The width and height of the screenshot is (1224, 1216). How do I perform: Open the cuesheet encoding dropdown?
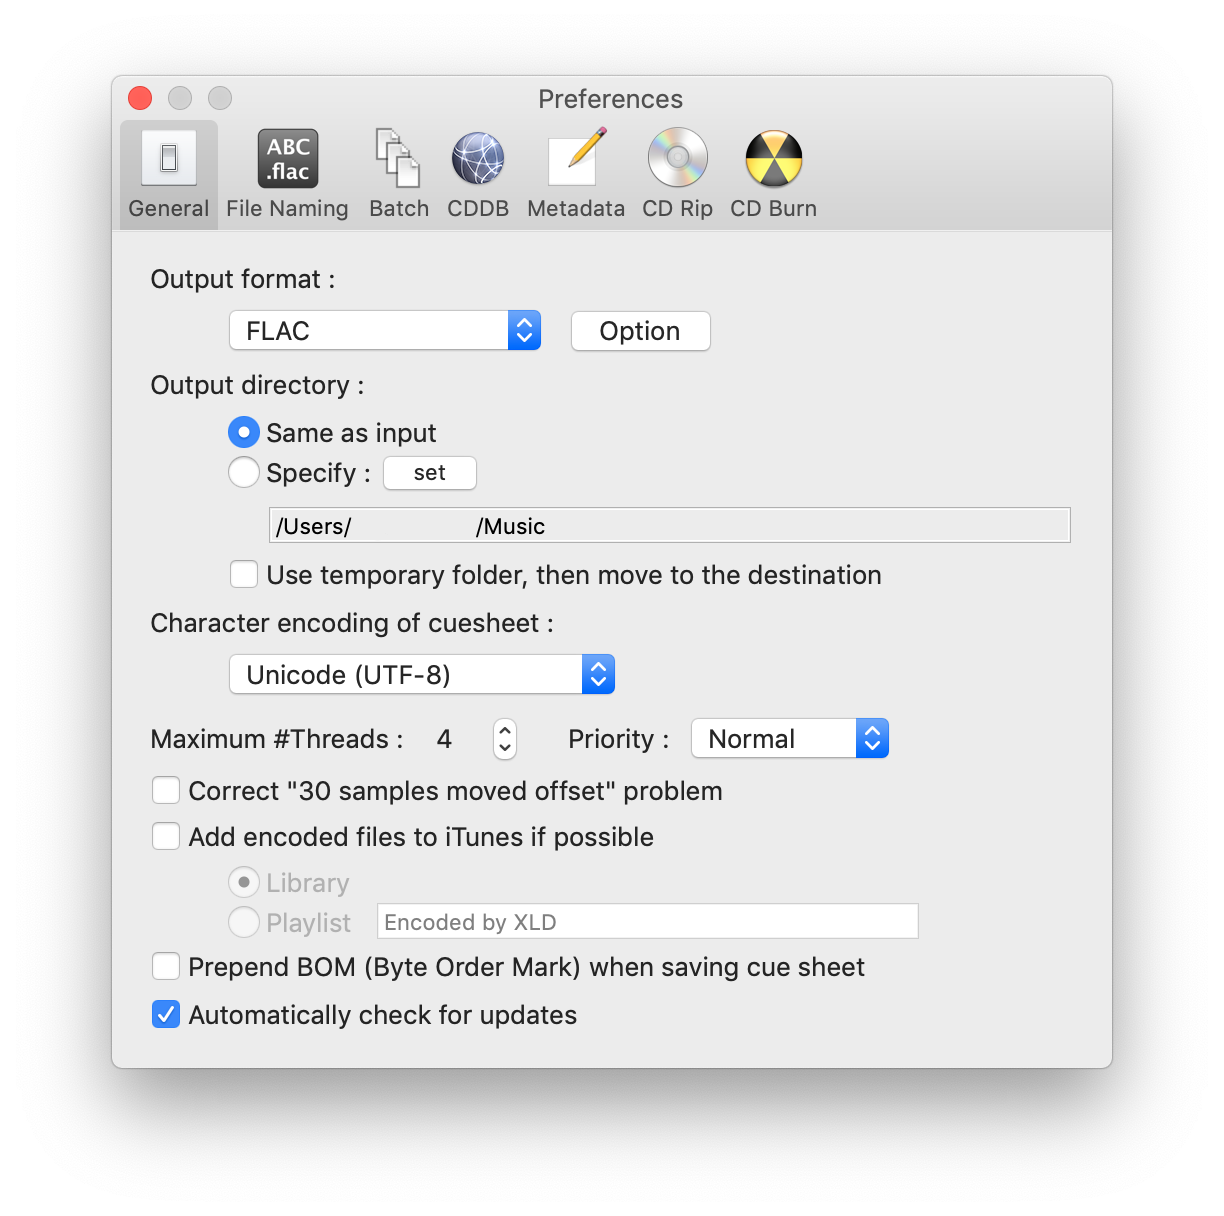tap(597, 674)
